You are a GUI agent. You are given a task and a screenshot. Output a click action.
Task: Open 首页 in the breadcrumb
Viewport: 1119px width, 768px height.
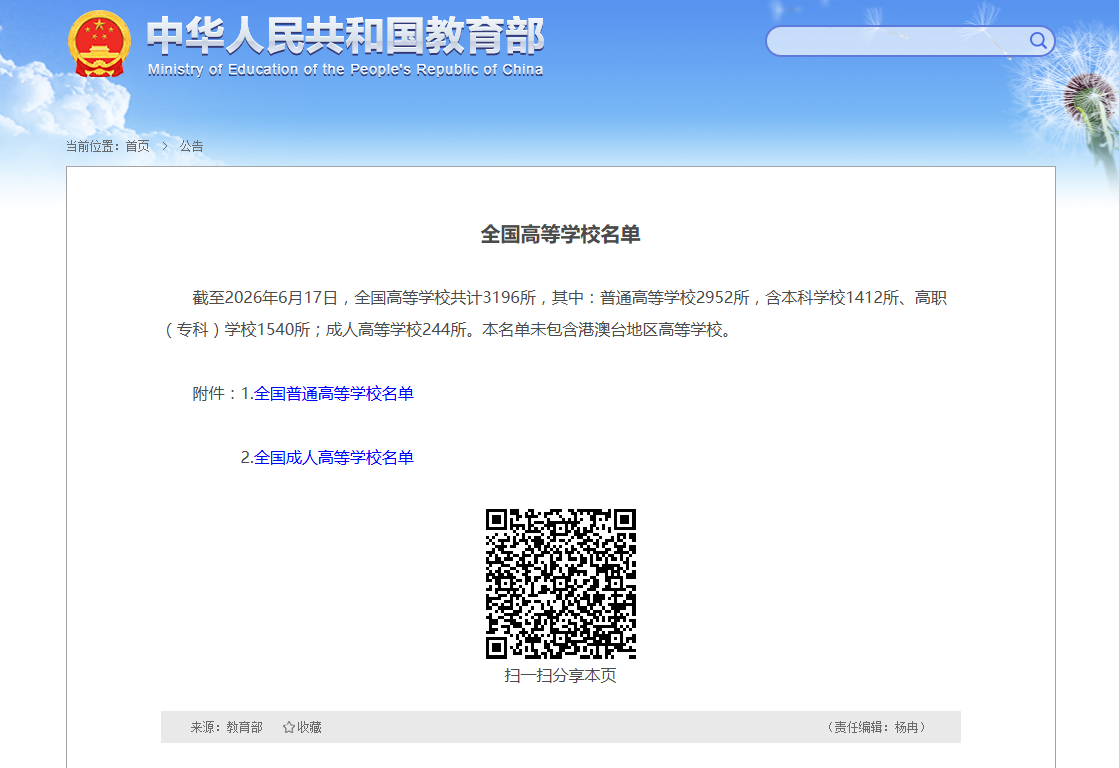[138, 146]
